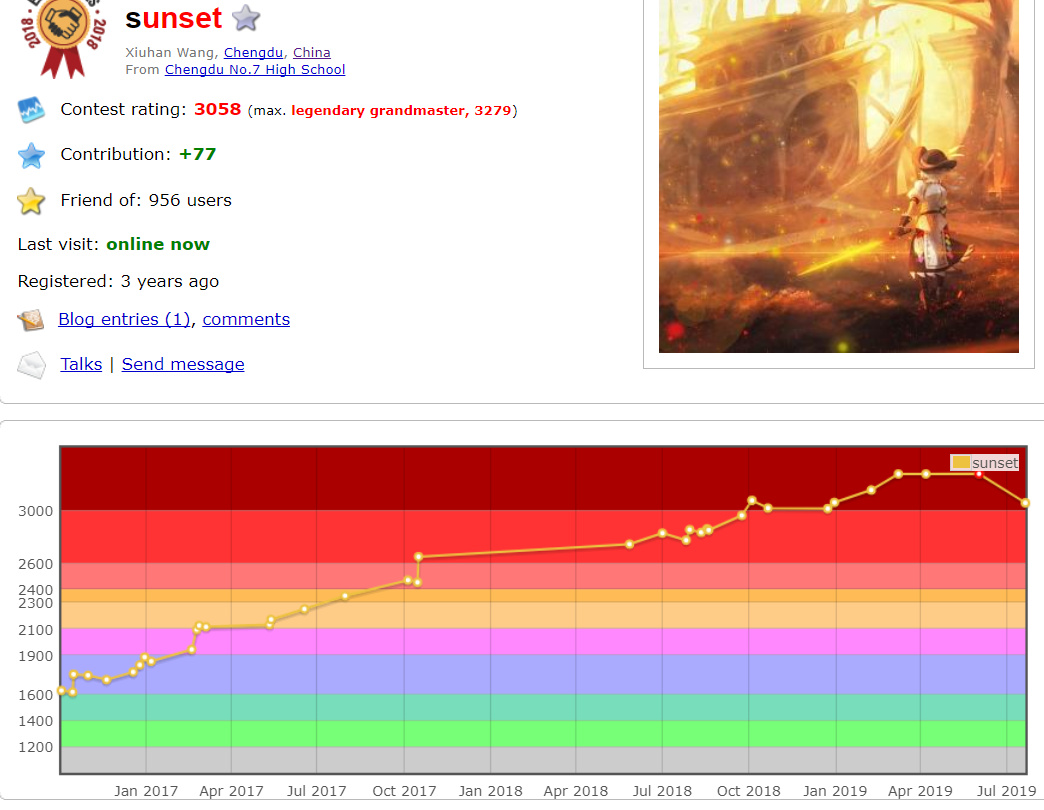Screen dimensions: 1044x810
Task: Click the yellow Friend of star icon
Action: (31, 201)
